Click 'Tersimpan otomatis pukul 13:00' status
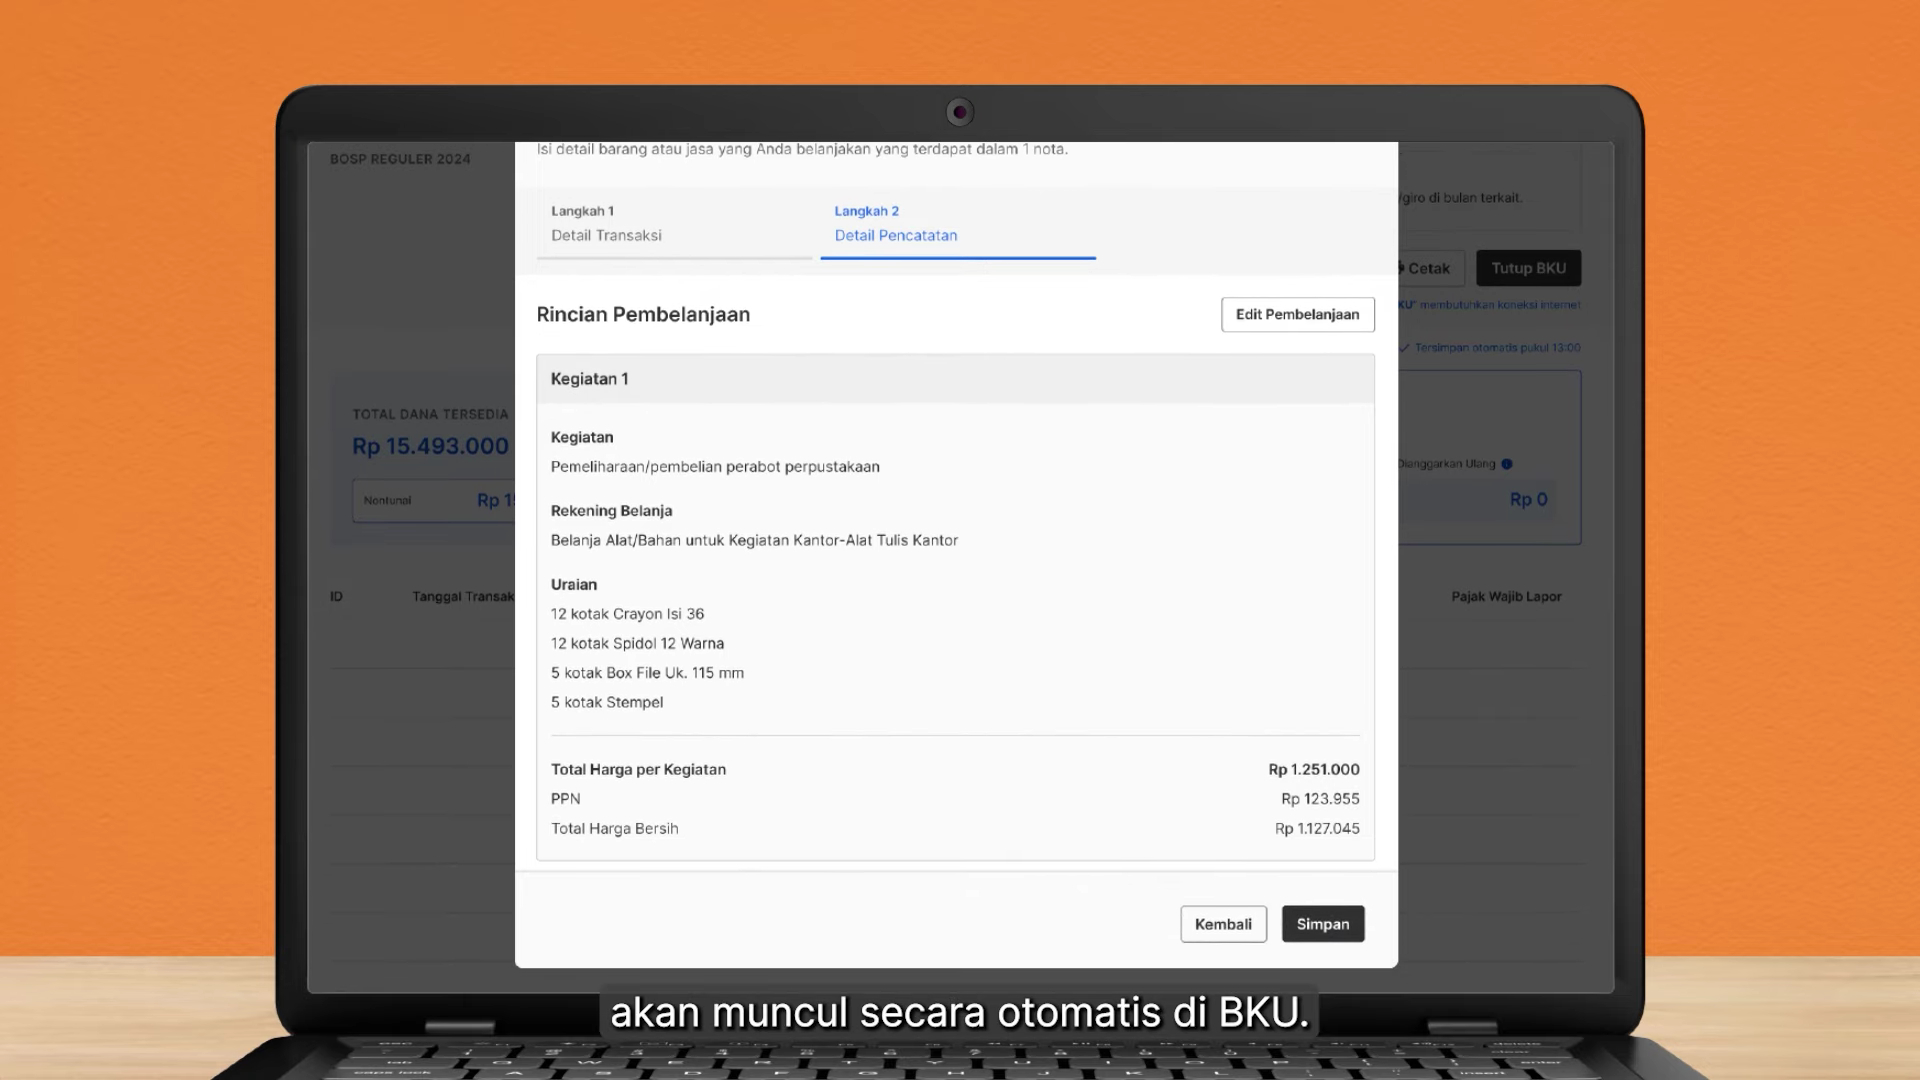Screen dimensions: 1920x1080 (1497, 348)
